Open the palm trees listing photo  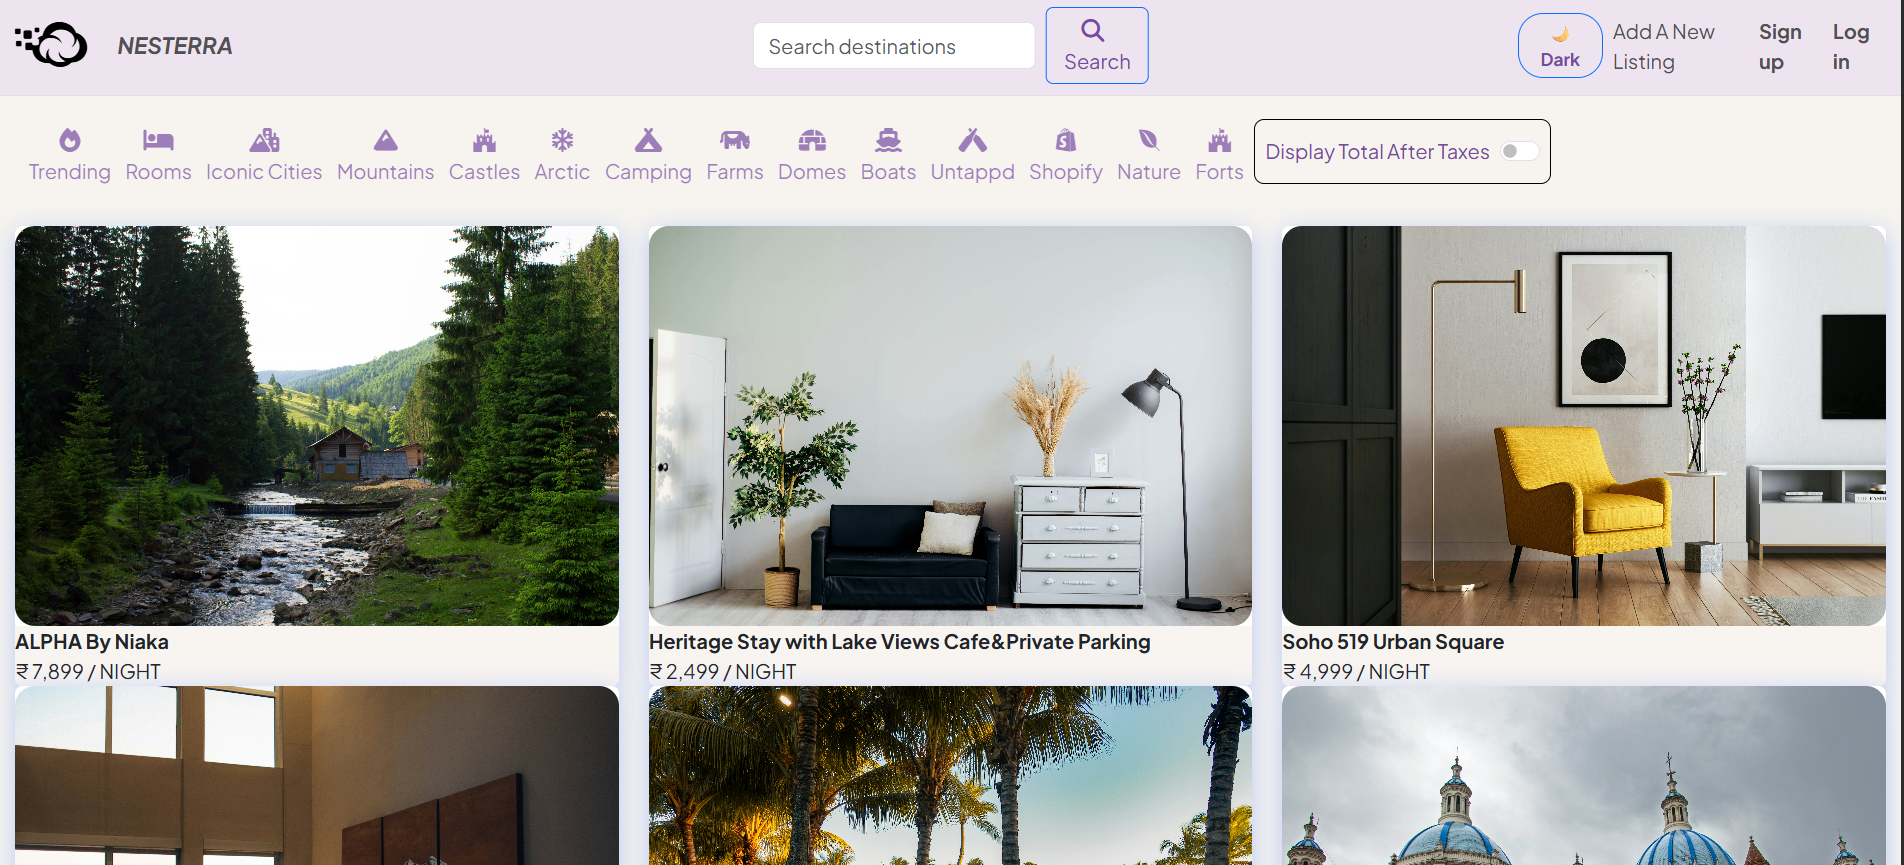click(x=950, y=775)
